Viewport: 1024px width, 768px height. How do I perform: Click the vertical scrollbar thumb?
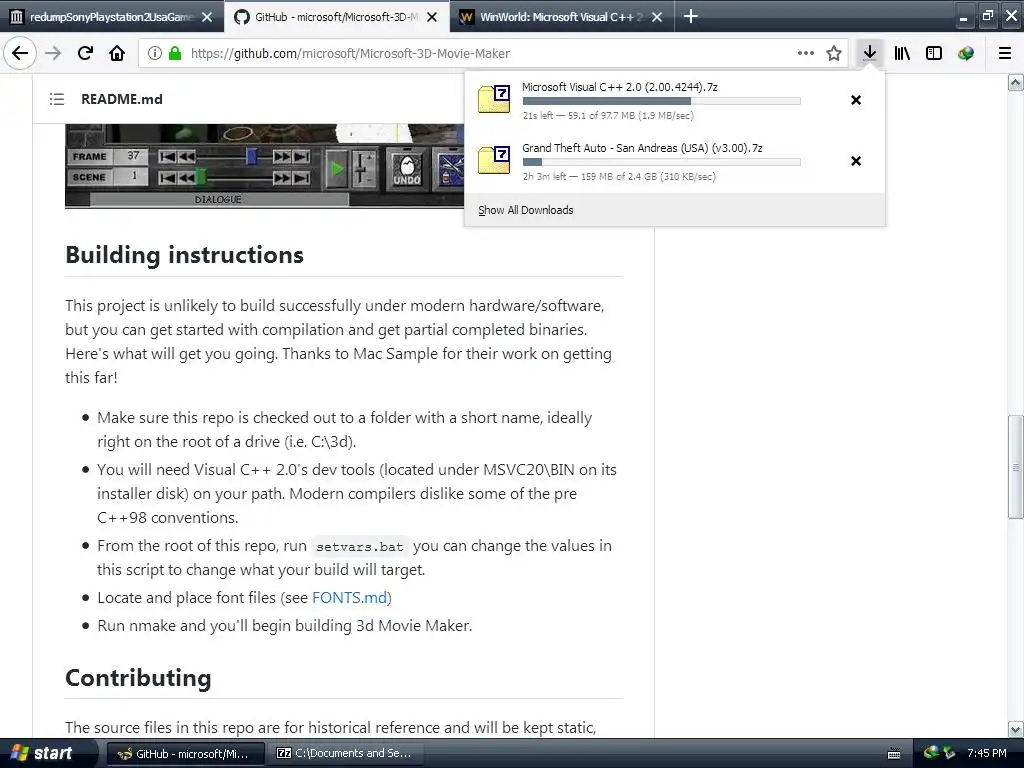pos(1015,467)
